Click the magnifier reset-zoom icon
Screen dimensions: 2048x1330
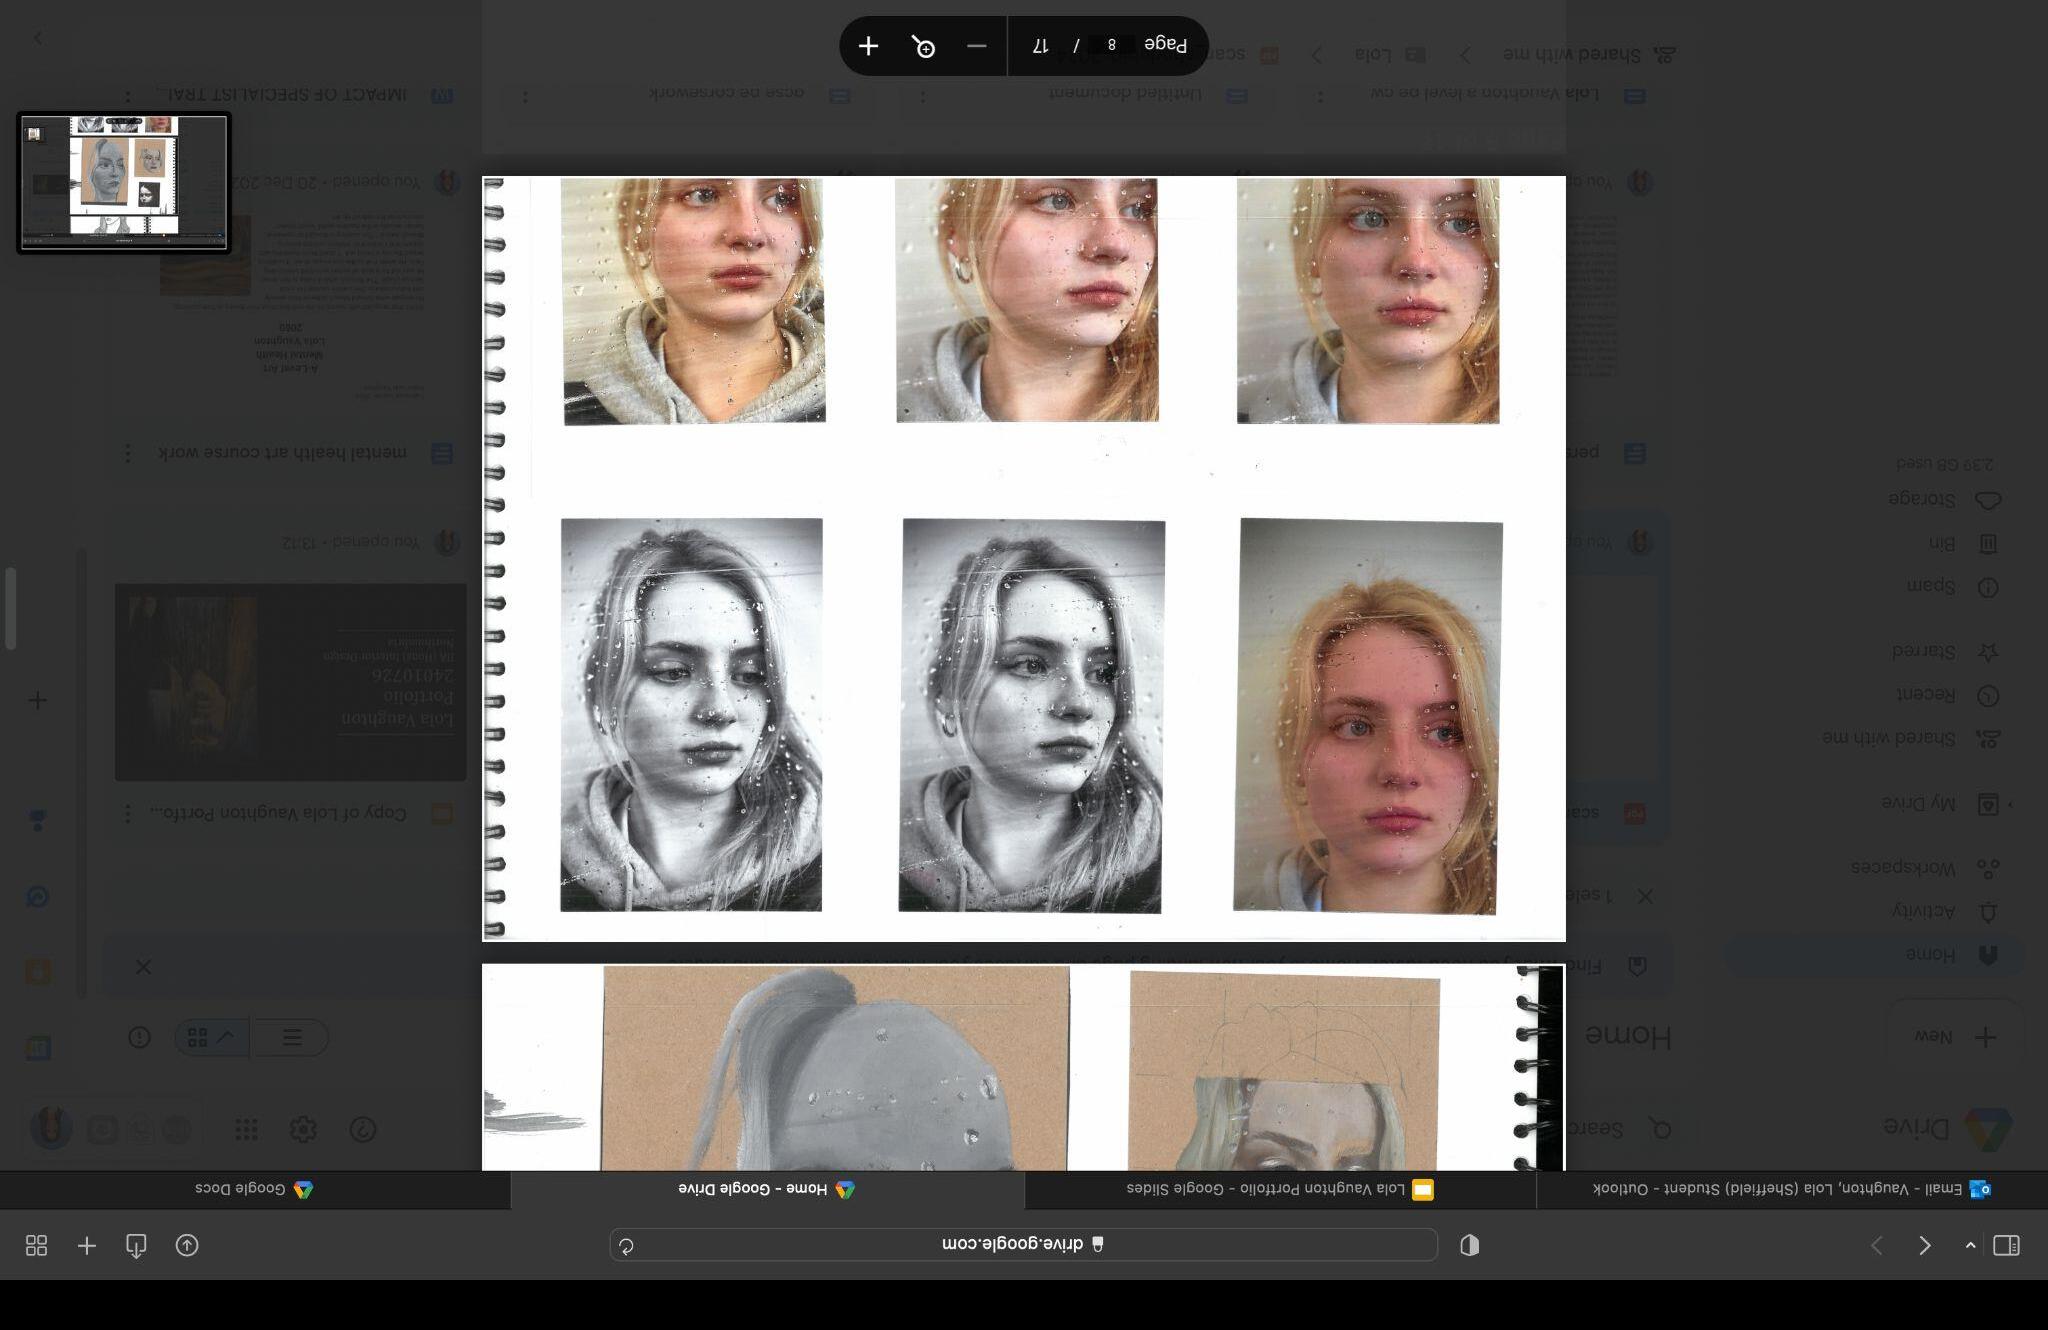pos(924,46)
